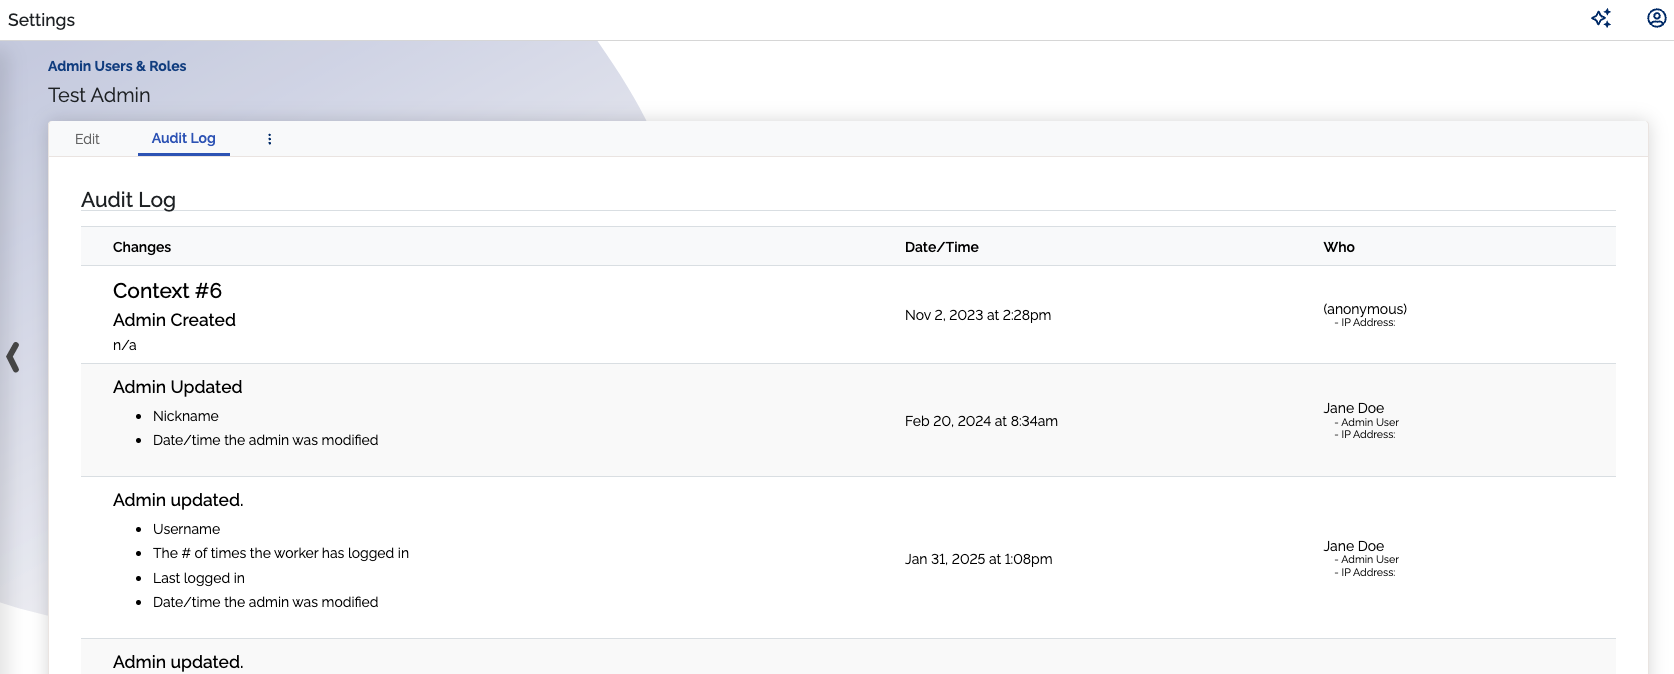Image resolution: width=1674 pixels, height=674 pixels.
Task: Click Jane Doe in the Feb 20, 2024 row
Action: point(1353,408)
